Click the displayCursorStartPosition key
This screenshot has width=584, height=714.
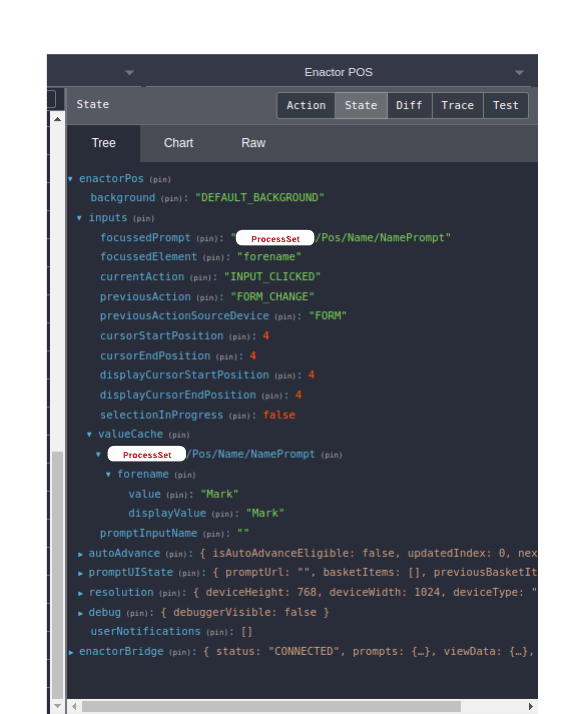(184, 375)
